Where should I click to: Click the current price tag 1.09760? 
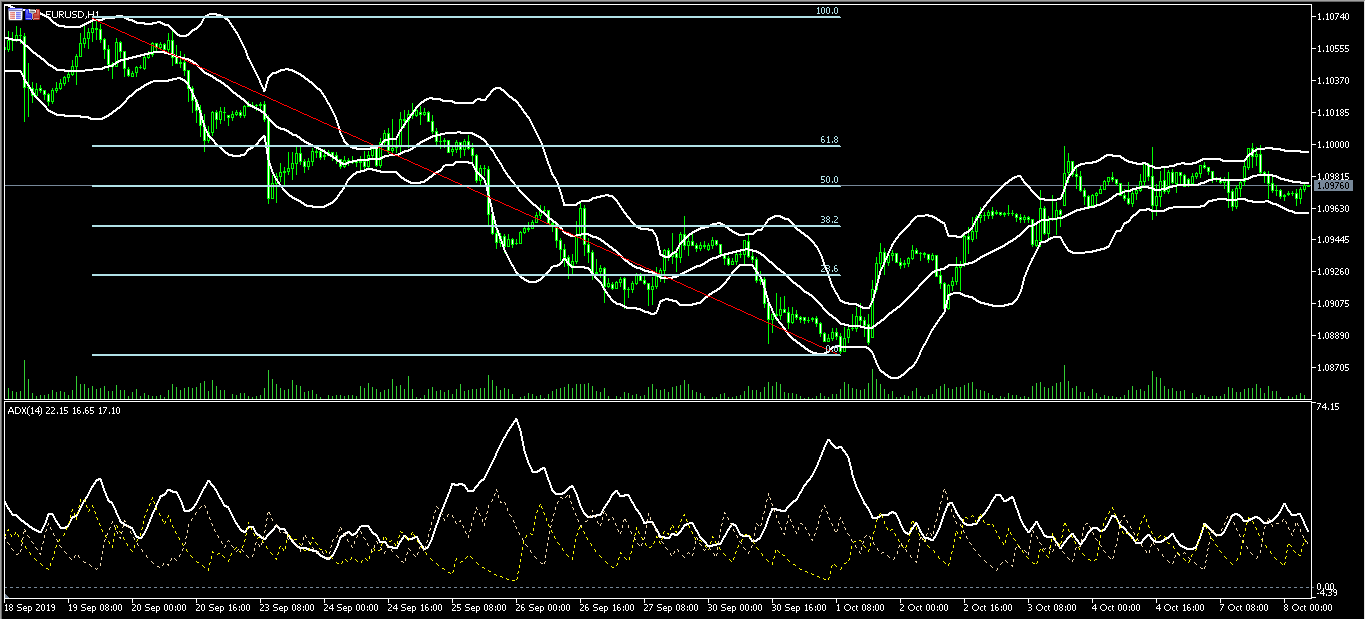click(1335, 186)
